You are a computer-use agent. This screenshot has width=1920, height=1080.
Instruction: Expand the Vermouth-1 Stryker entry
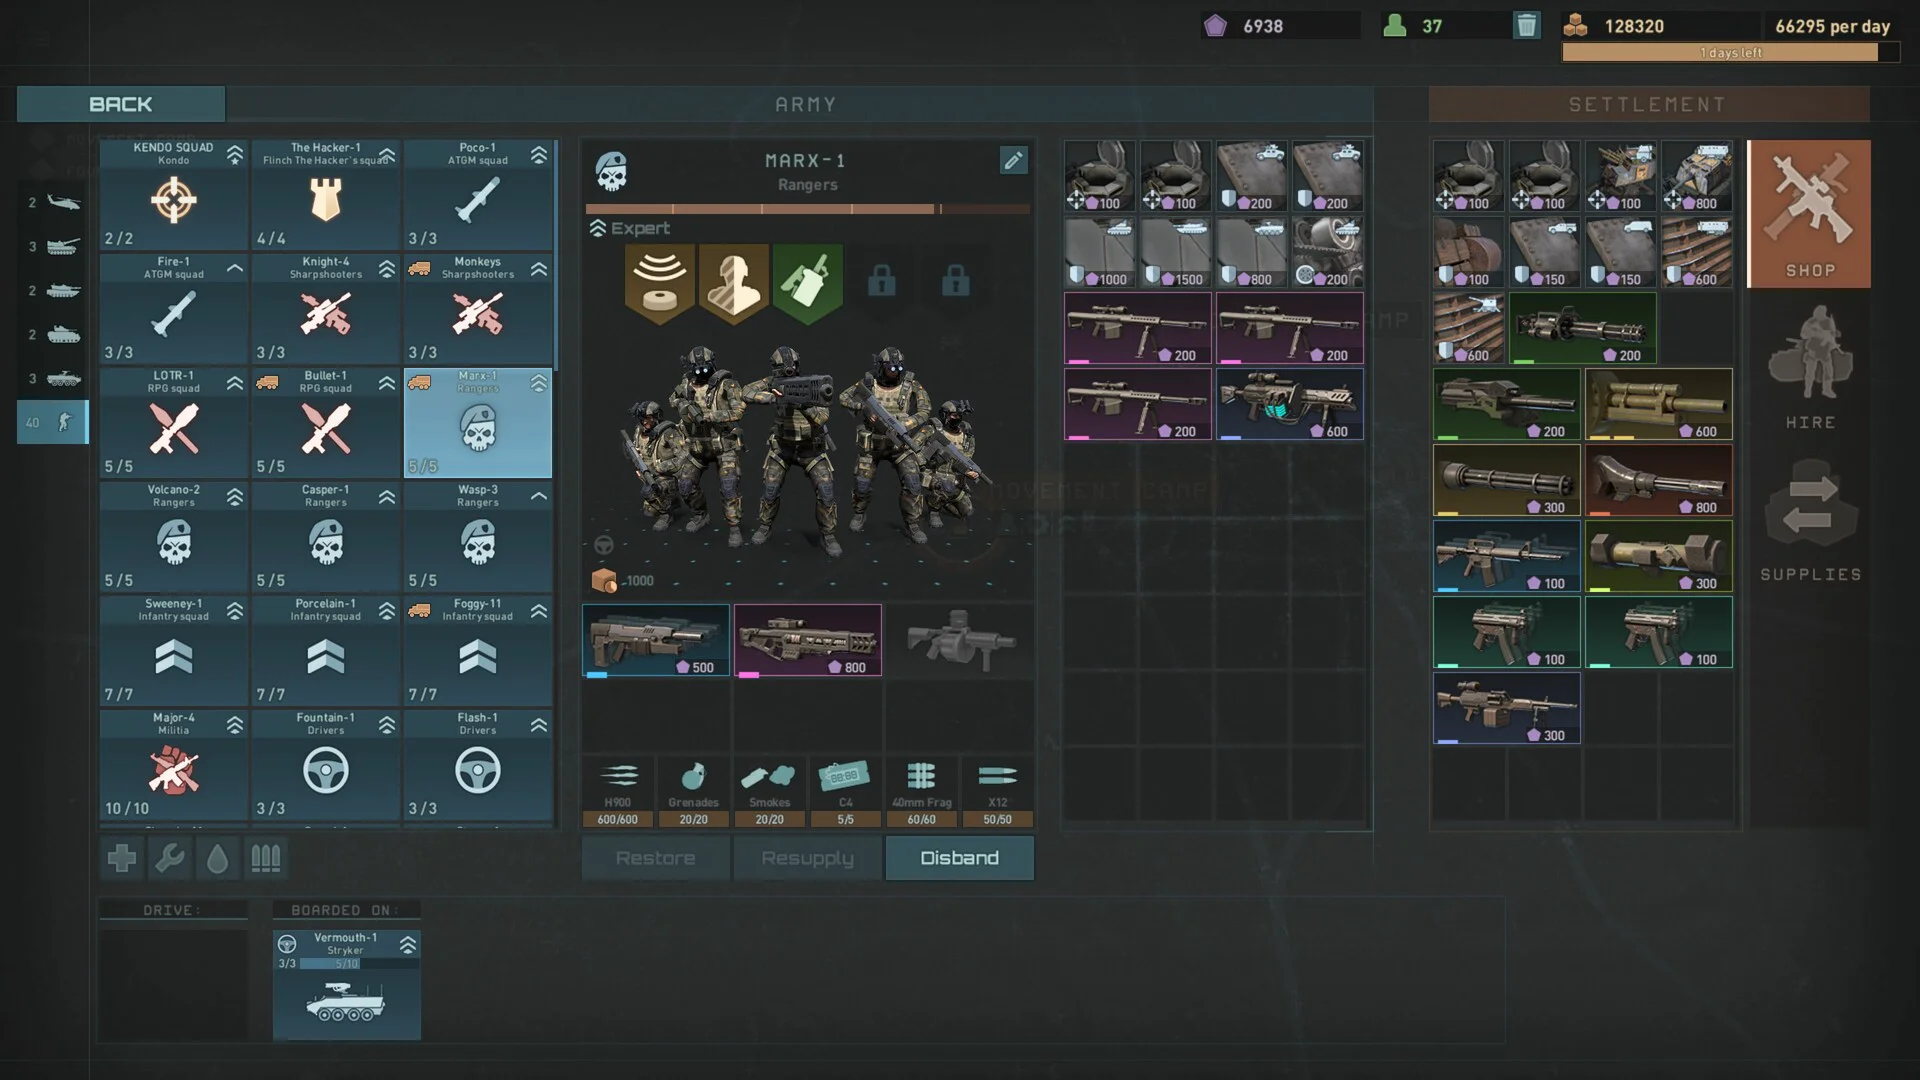407,942
